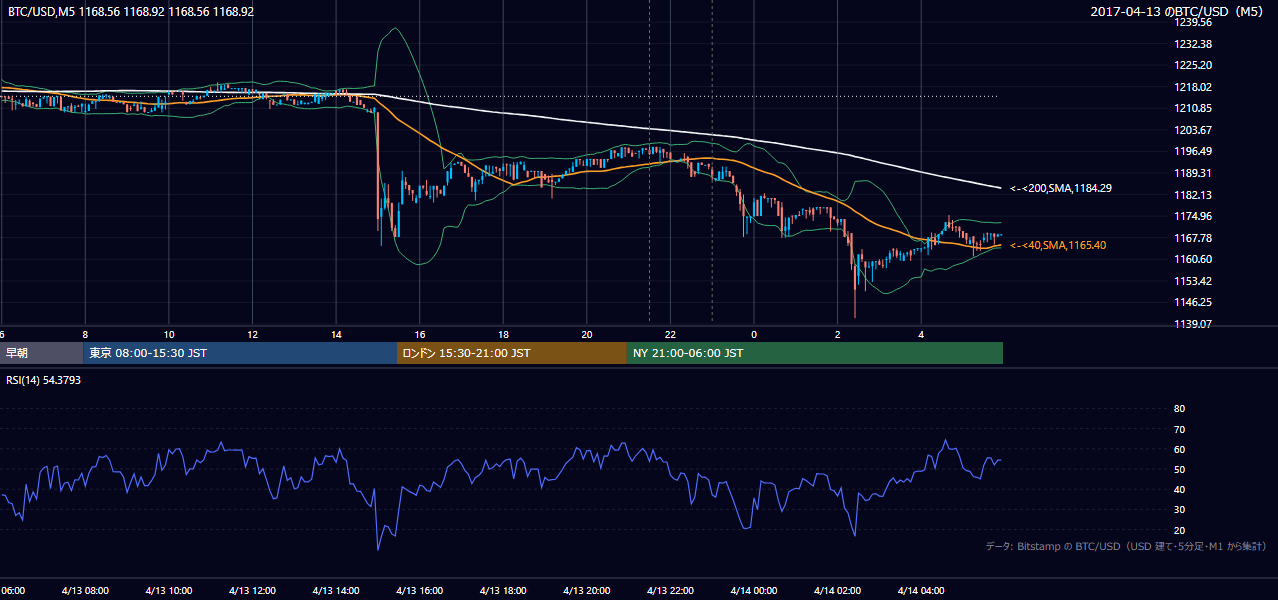
Task: Click hour 22 on price chart time axis
Action: pyautogui.click(x=671, y=334)
